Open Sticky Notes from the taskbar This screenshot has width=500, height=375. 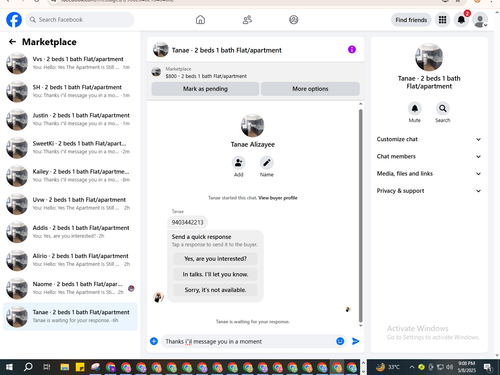click(80, 367)
